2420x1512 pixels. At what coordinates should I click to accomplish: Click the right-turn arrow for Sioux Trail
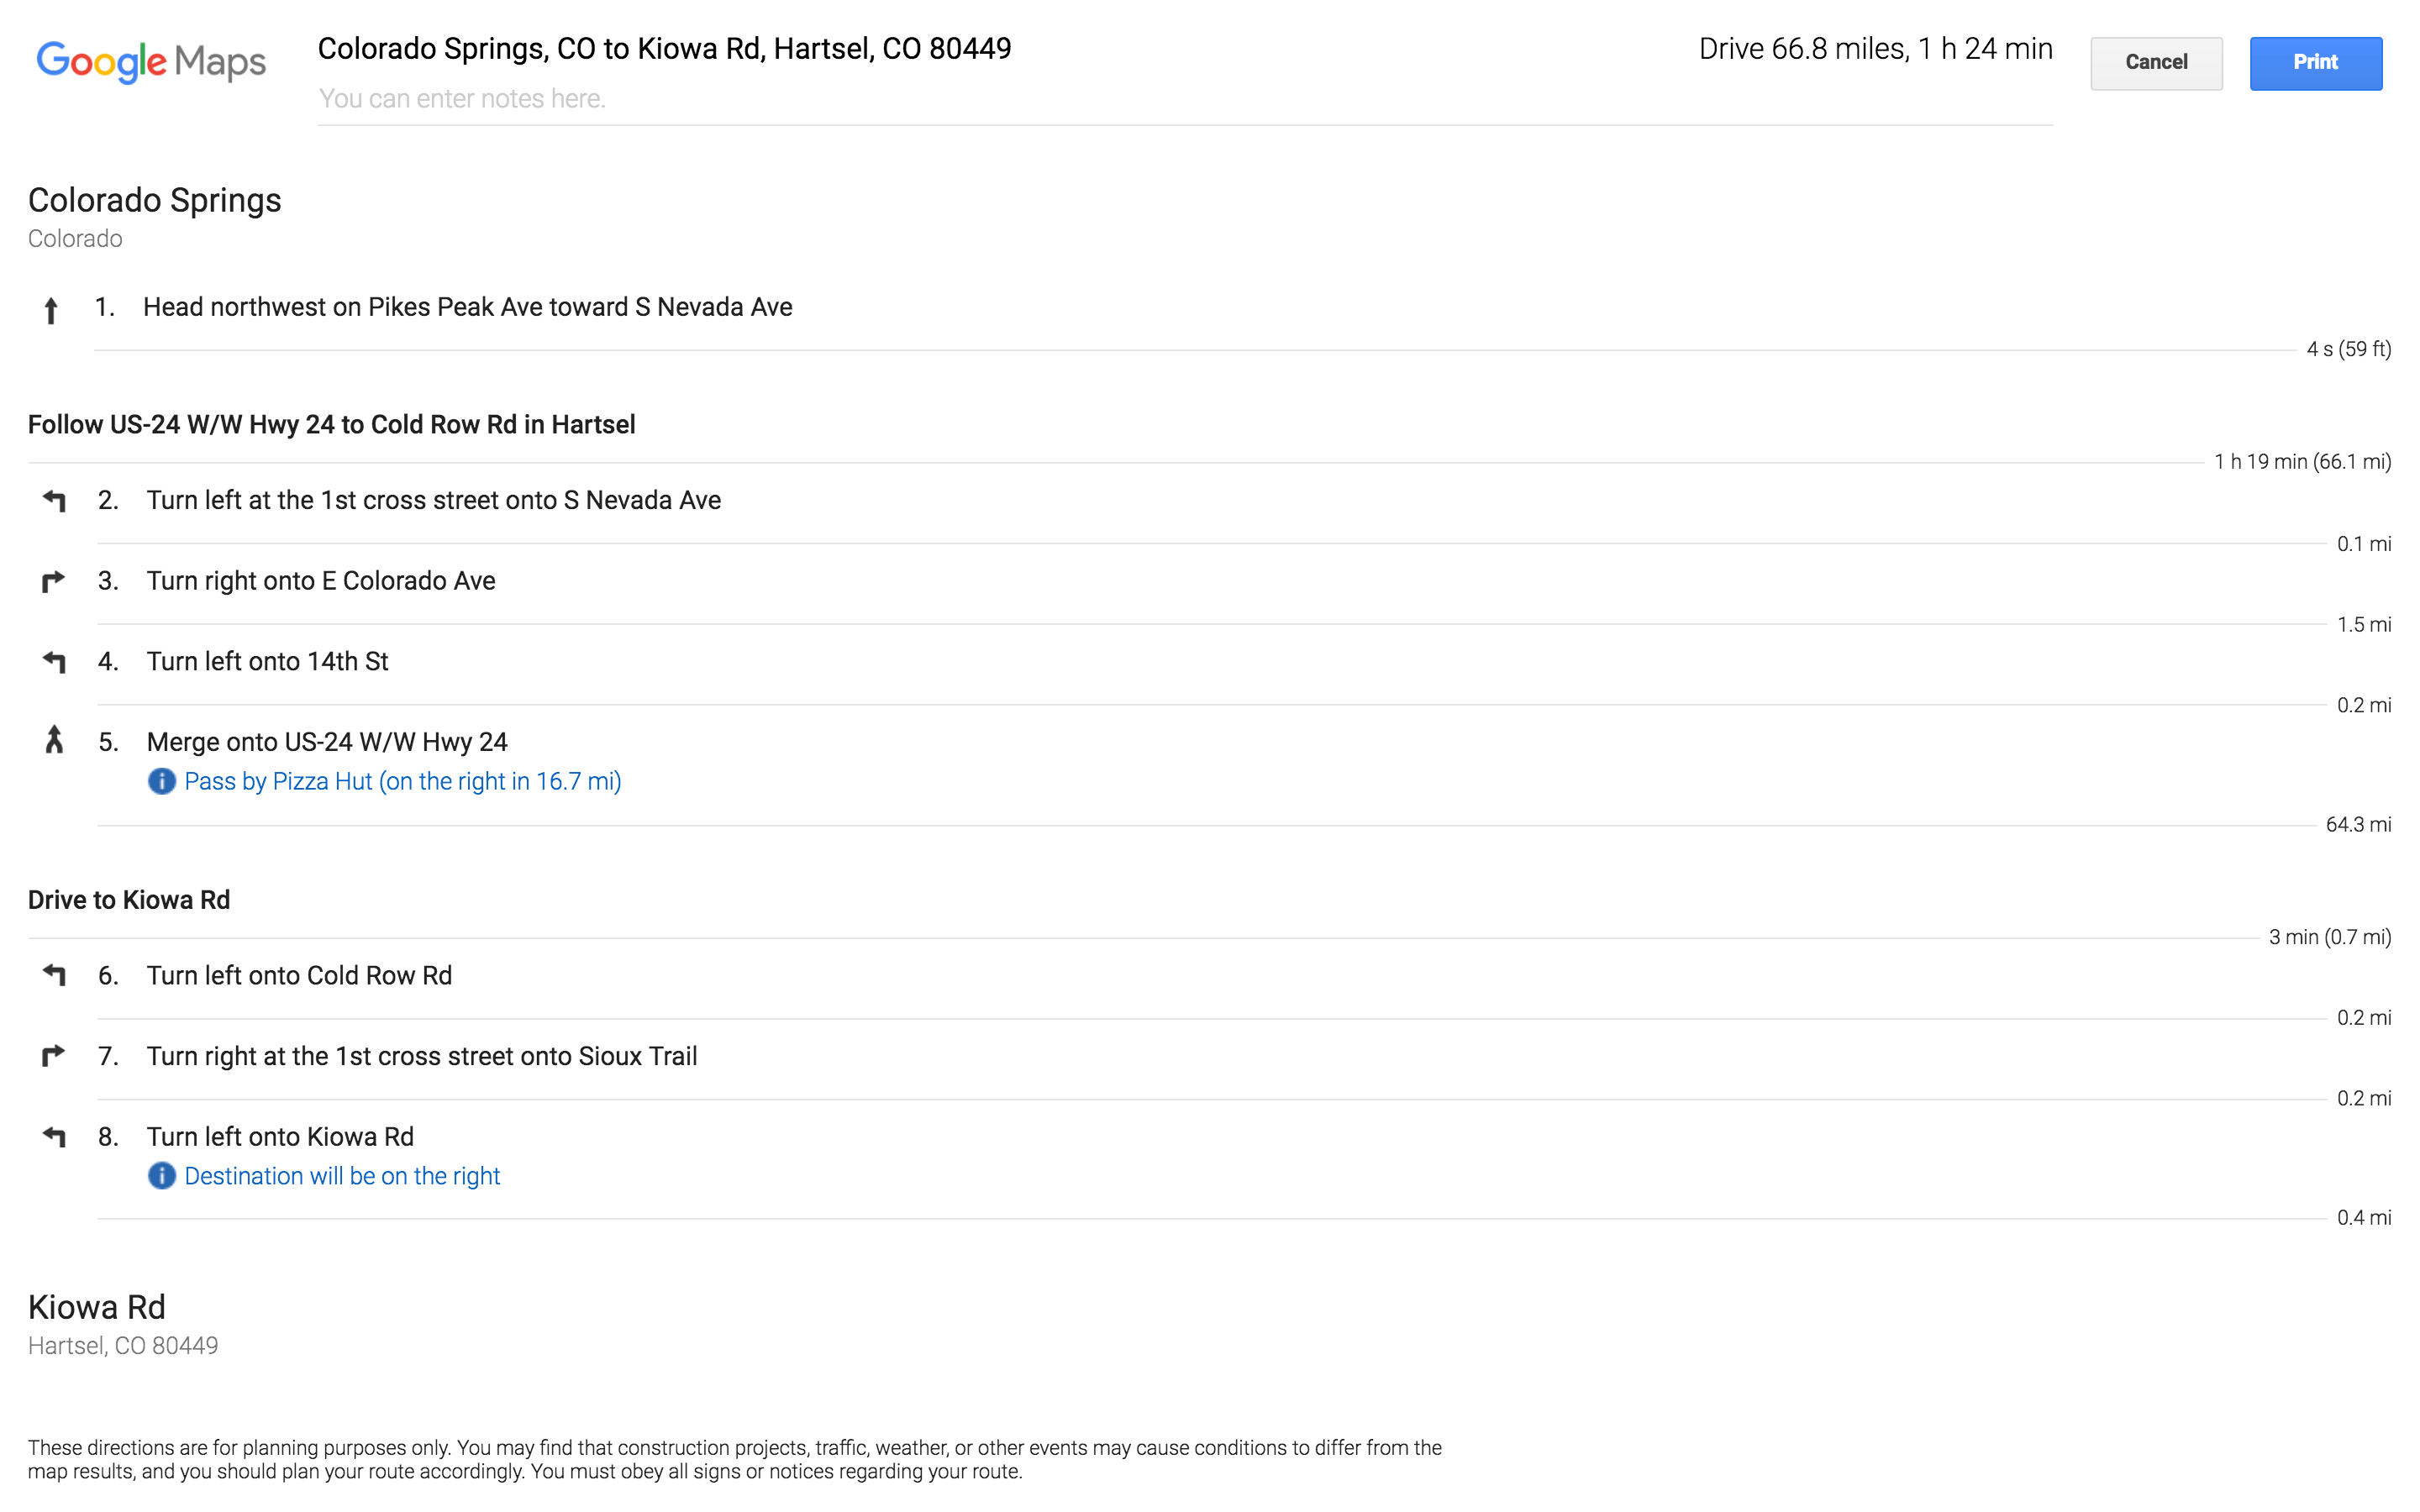54,1055
